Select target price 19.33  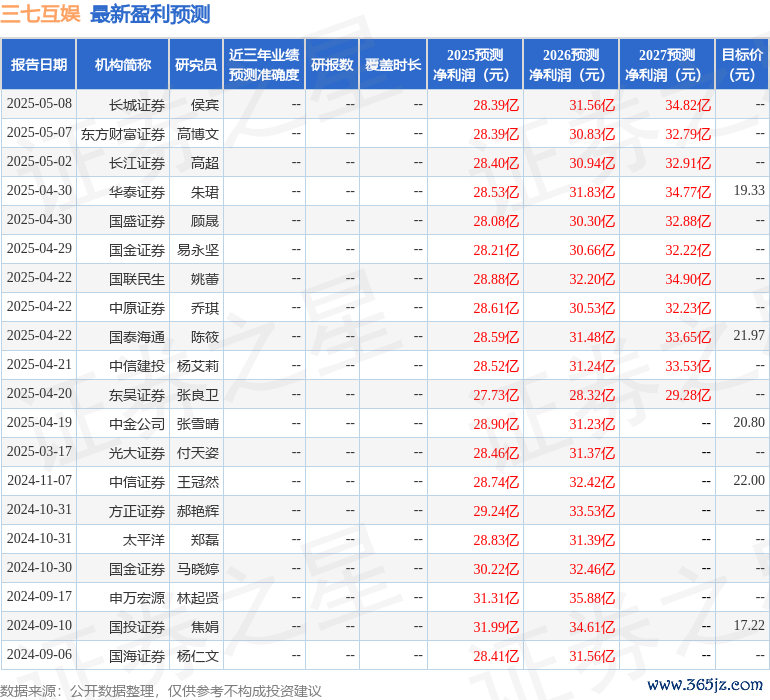[x=749, y=190]
